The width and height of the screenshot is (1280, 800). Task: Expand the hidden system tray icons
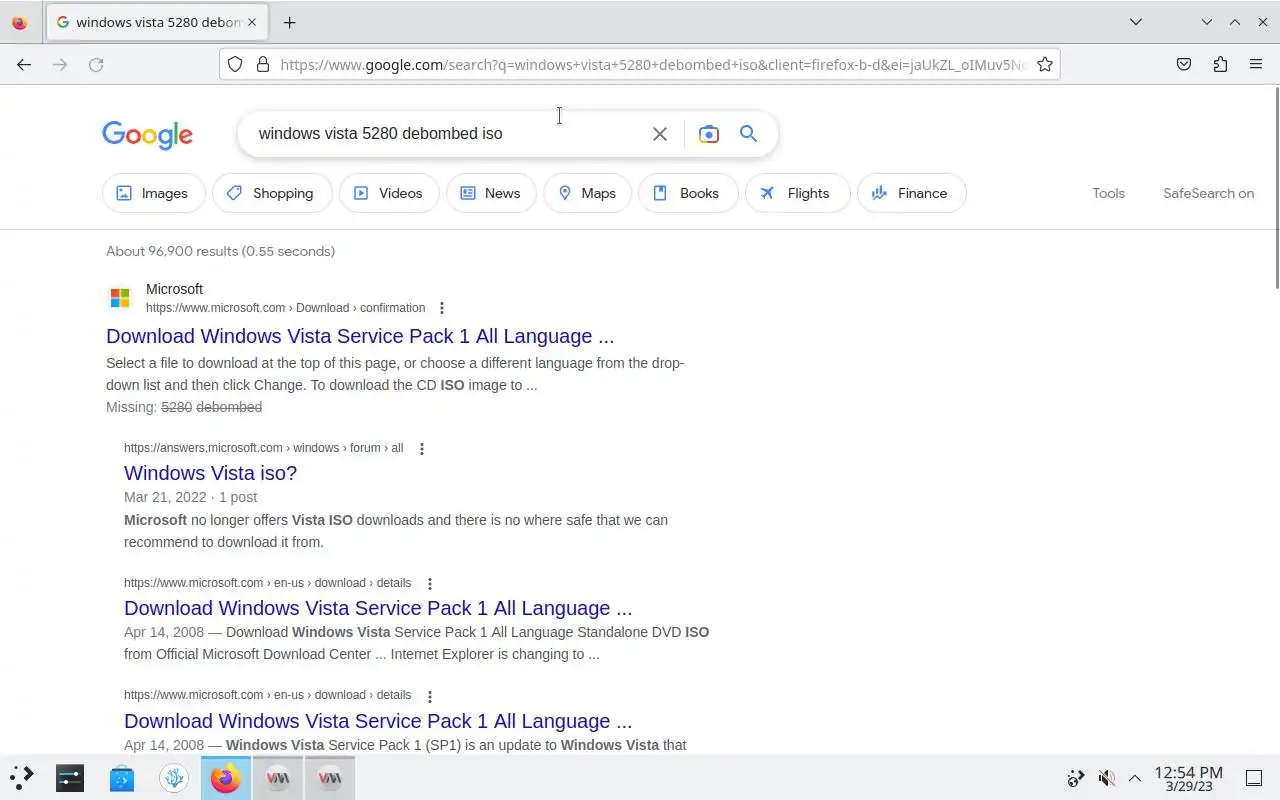(x=1135, y=778)
